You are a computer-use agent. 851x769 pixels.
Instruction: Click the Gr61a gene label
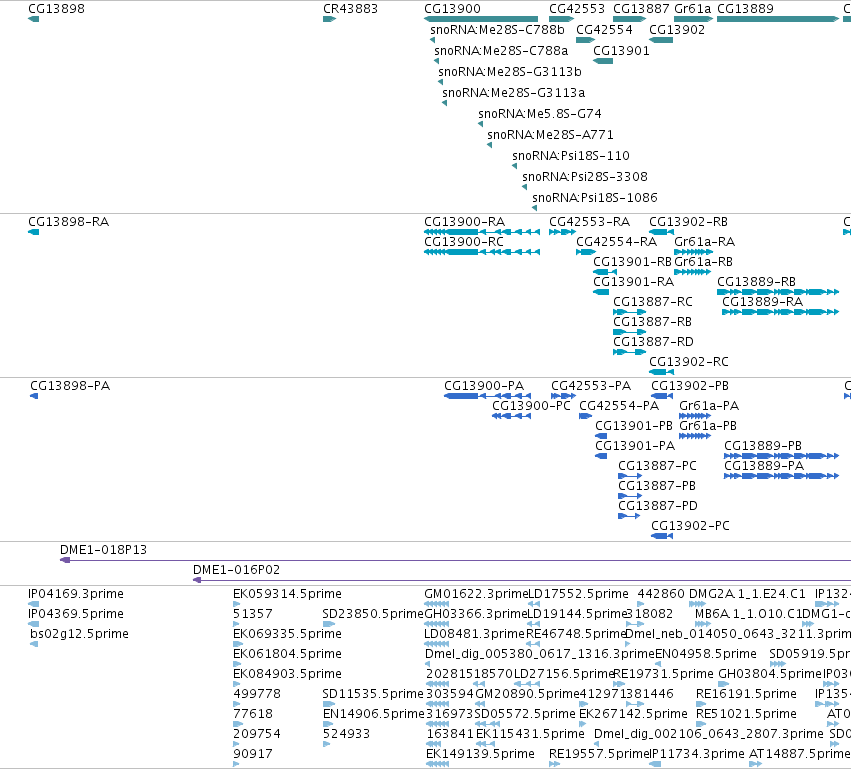point(693,9)
